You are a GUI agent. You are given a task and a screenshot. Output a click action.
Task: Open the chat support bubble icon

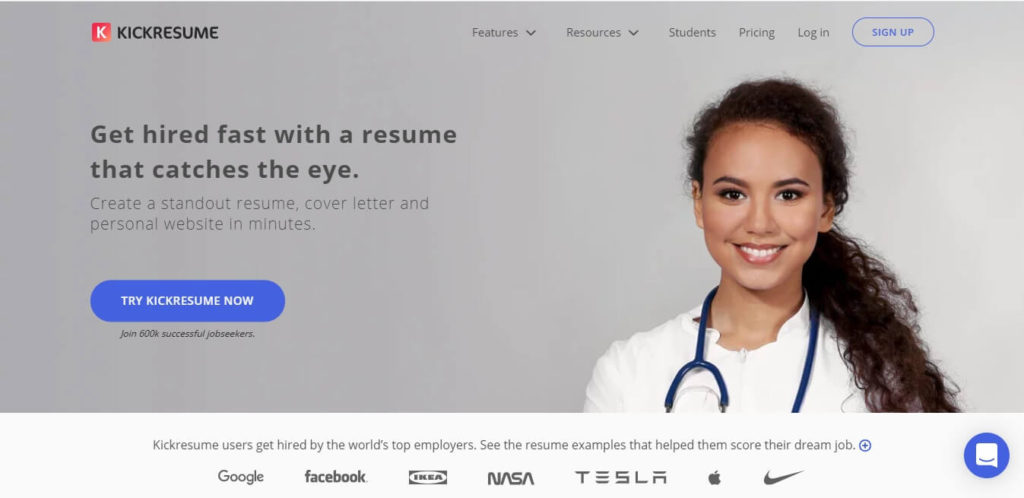click(986, 455)
